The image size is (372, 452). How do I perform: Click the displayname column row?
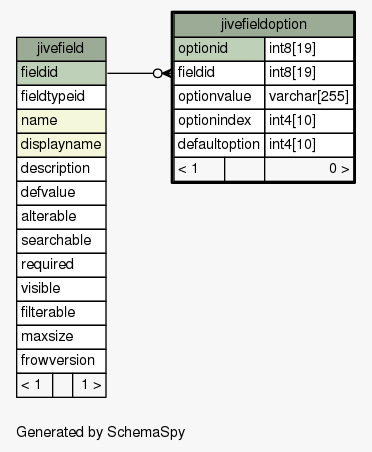(61, 145)
